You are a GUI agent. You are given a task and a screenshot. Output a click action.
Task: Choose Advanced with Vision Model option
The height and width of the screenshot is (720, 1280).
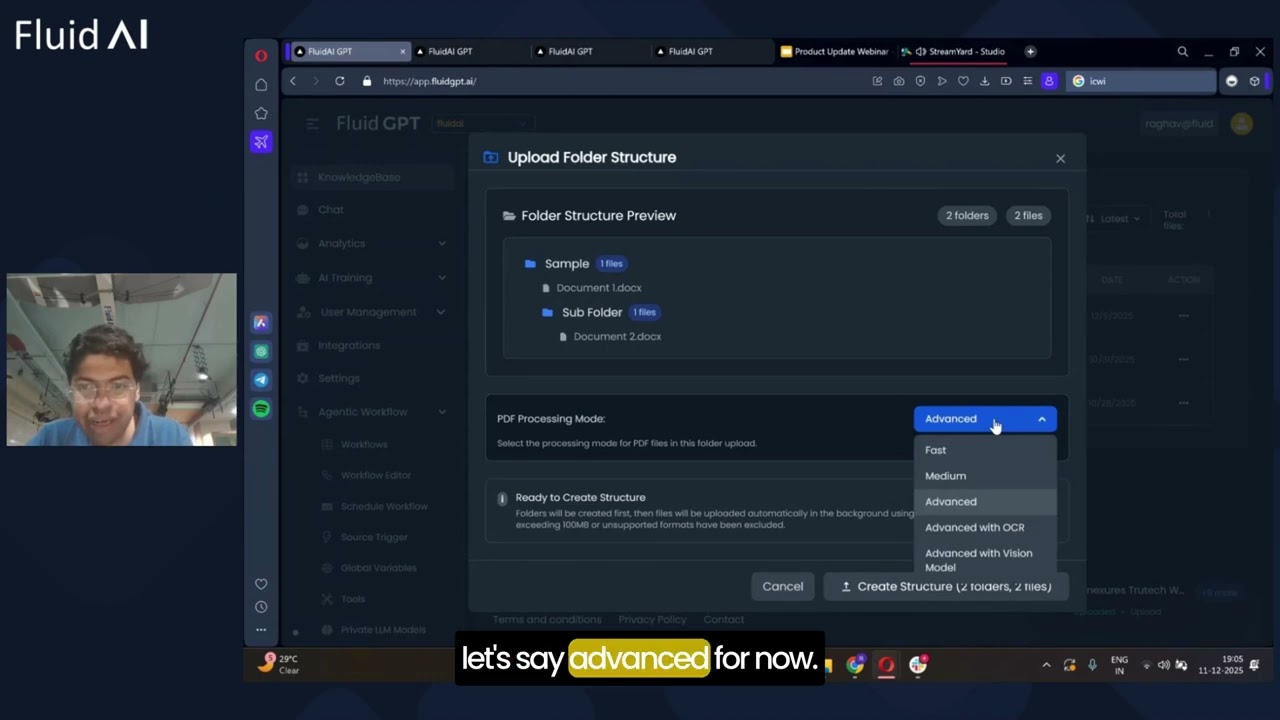[x=985, y=559]
